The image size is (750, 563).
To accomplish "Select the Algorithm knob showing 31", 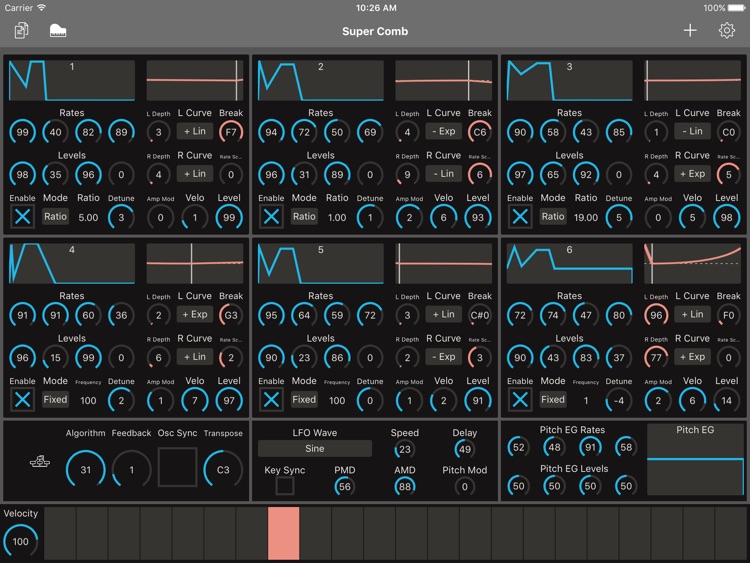I will tap(86, 469).
